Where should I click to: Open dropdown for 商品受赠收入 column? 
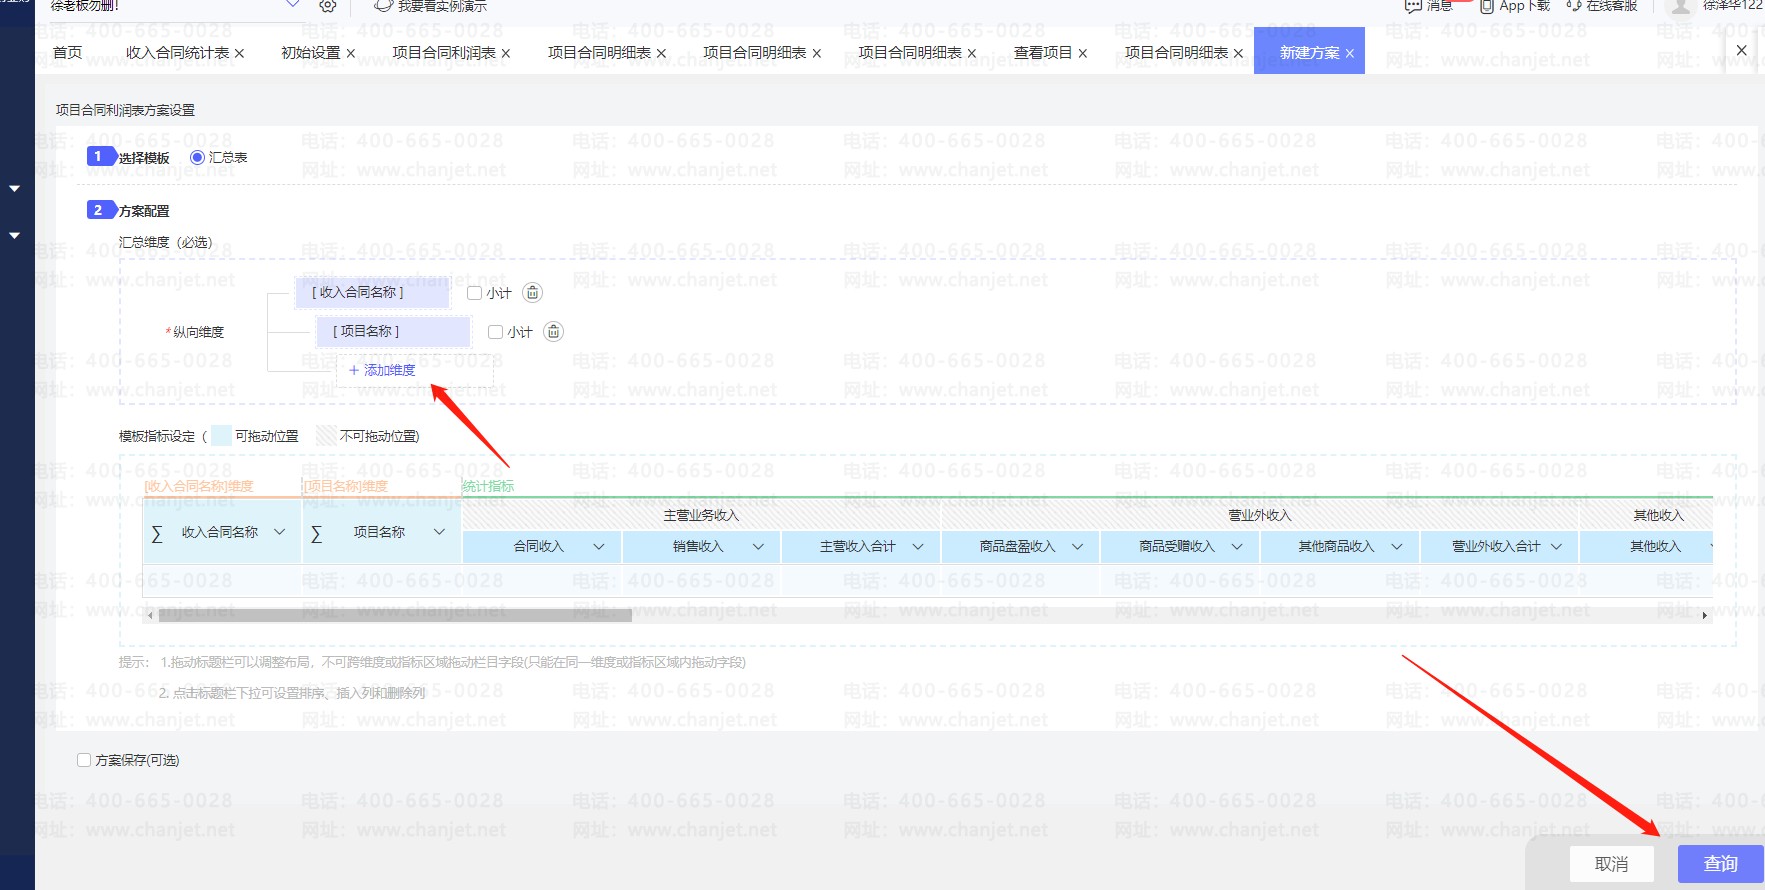[1237, 546]
